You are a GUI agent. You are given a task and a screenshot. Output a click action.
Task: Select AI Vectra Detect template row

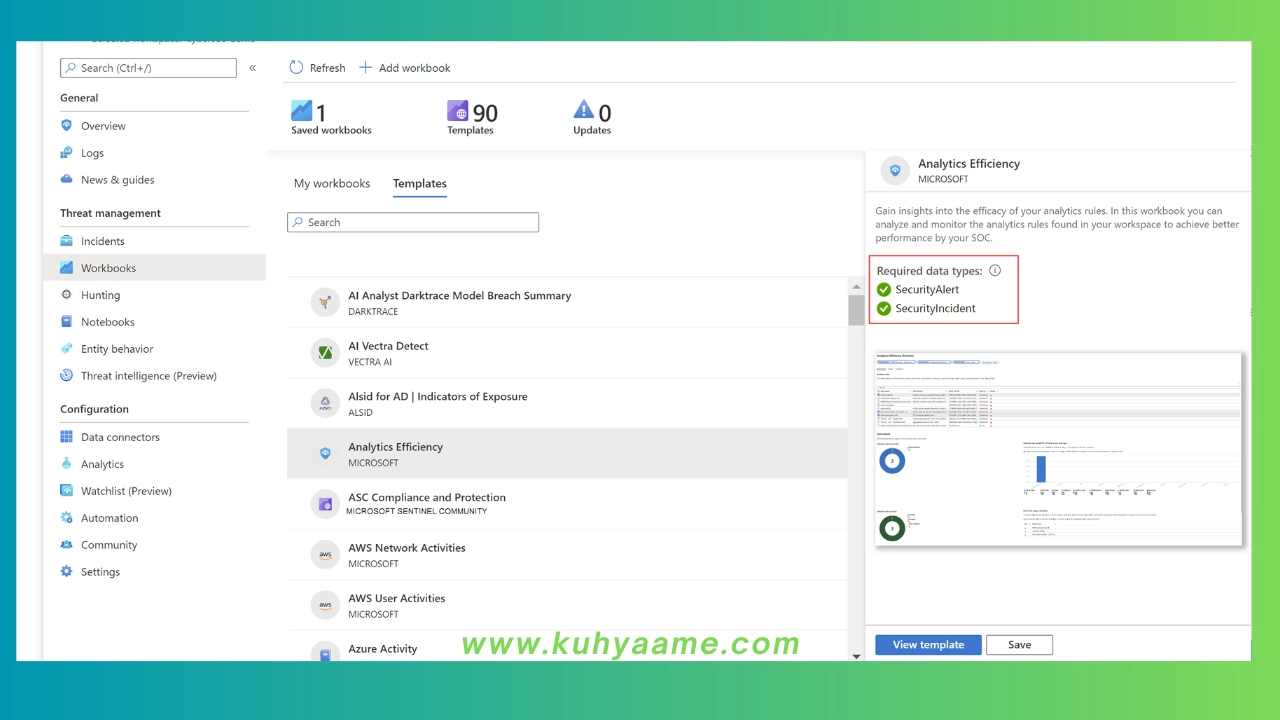click(x=567, y=352)
